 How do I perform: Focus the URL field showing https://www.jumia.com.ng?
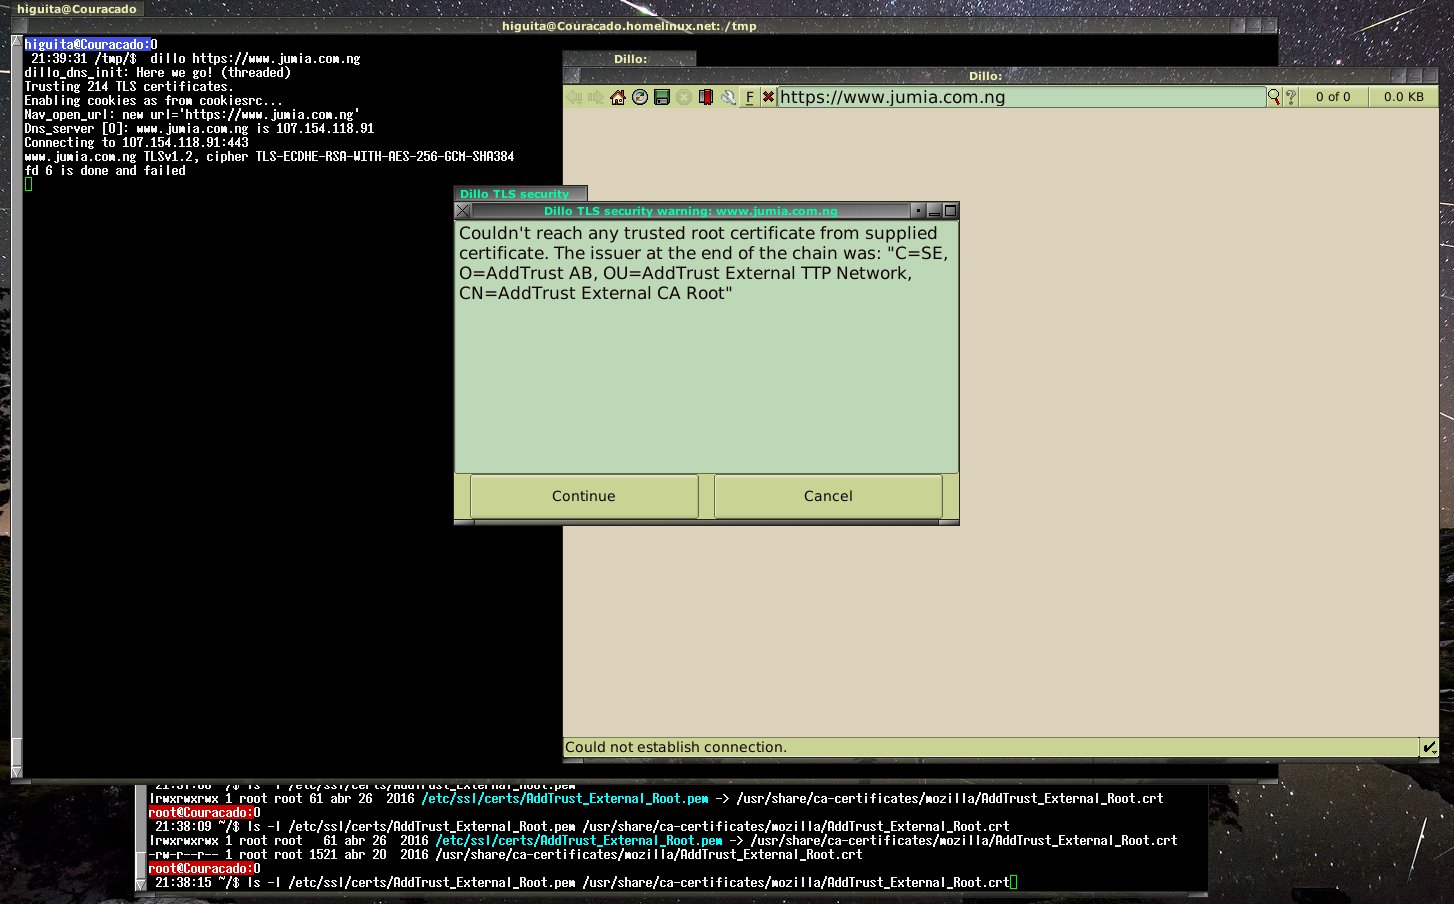(x=1021, y=97)
